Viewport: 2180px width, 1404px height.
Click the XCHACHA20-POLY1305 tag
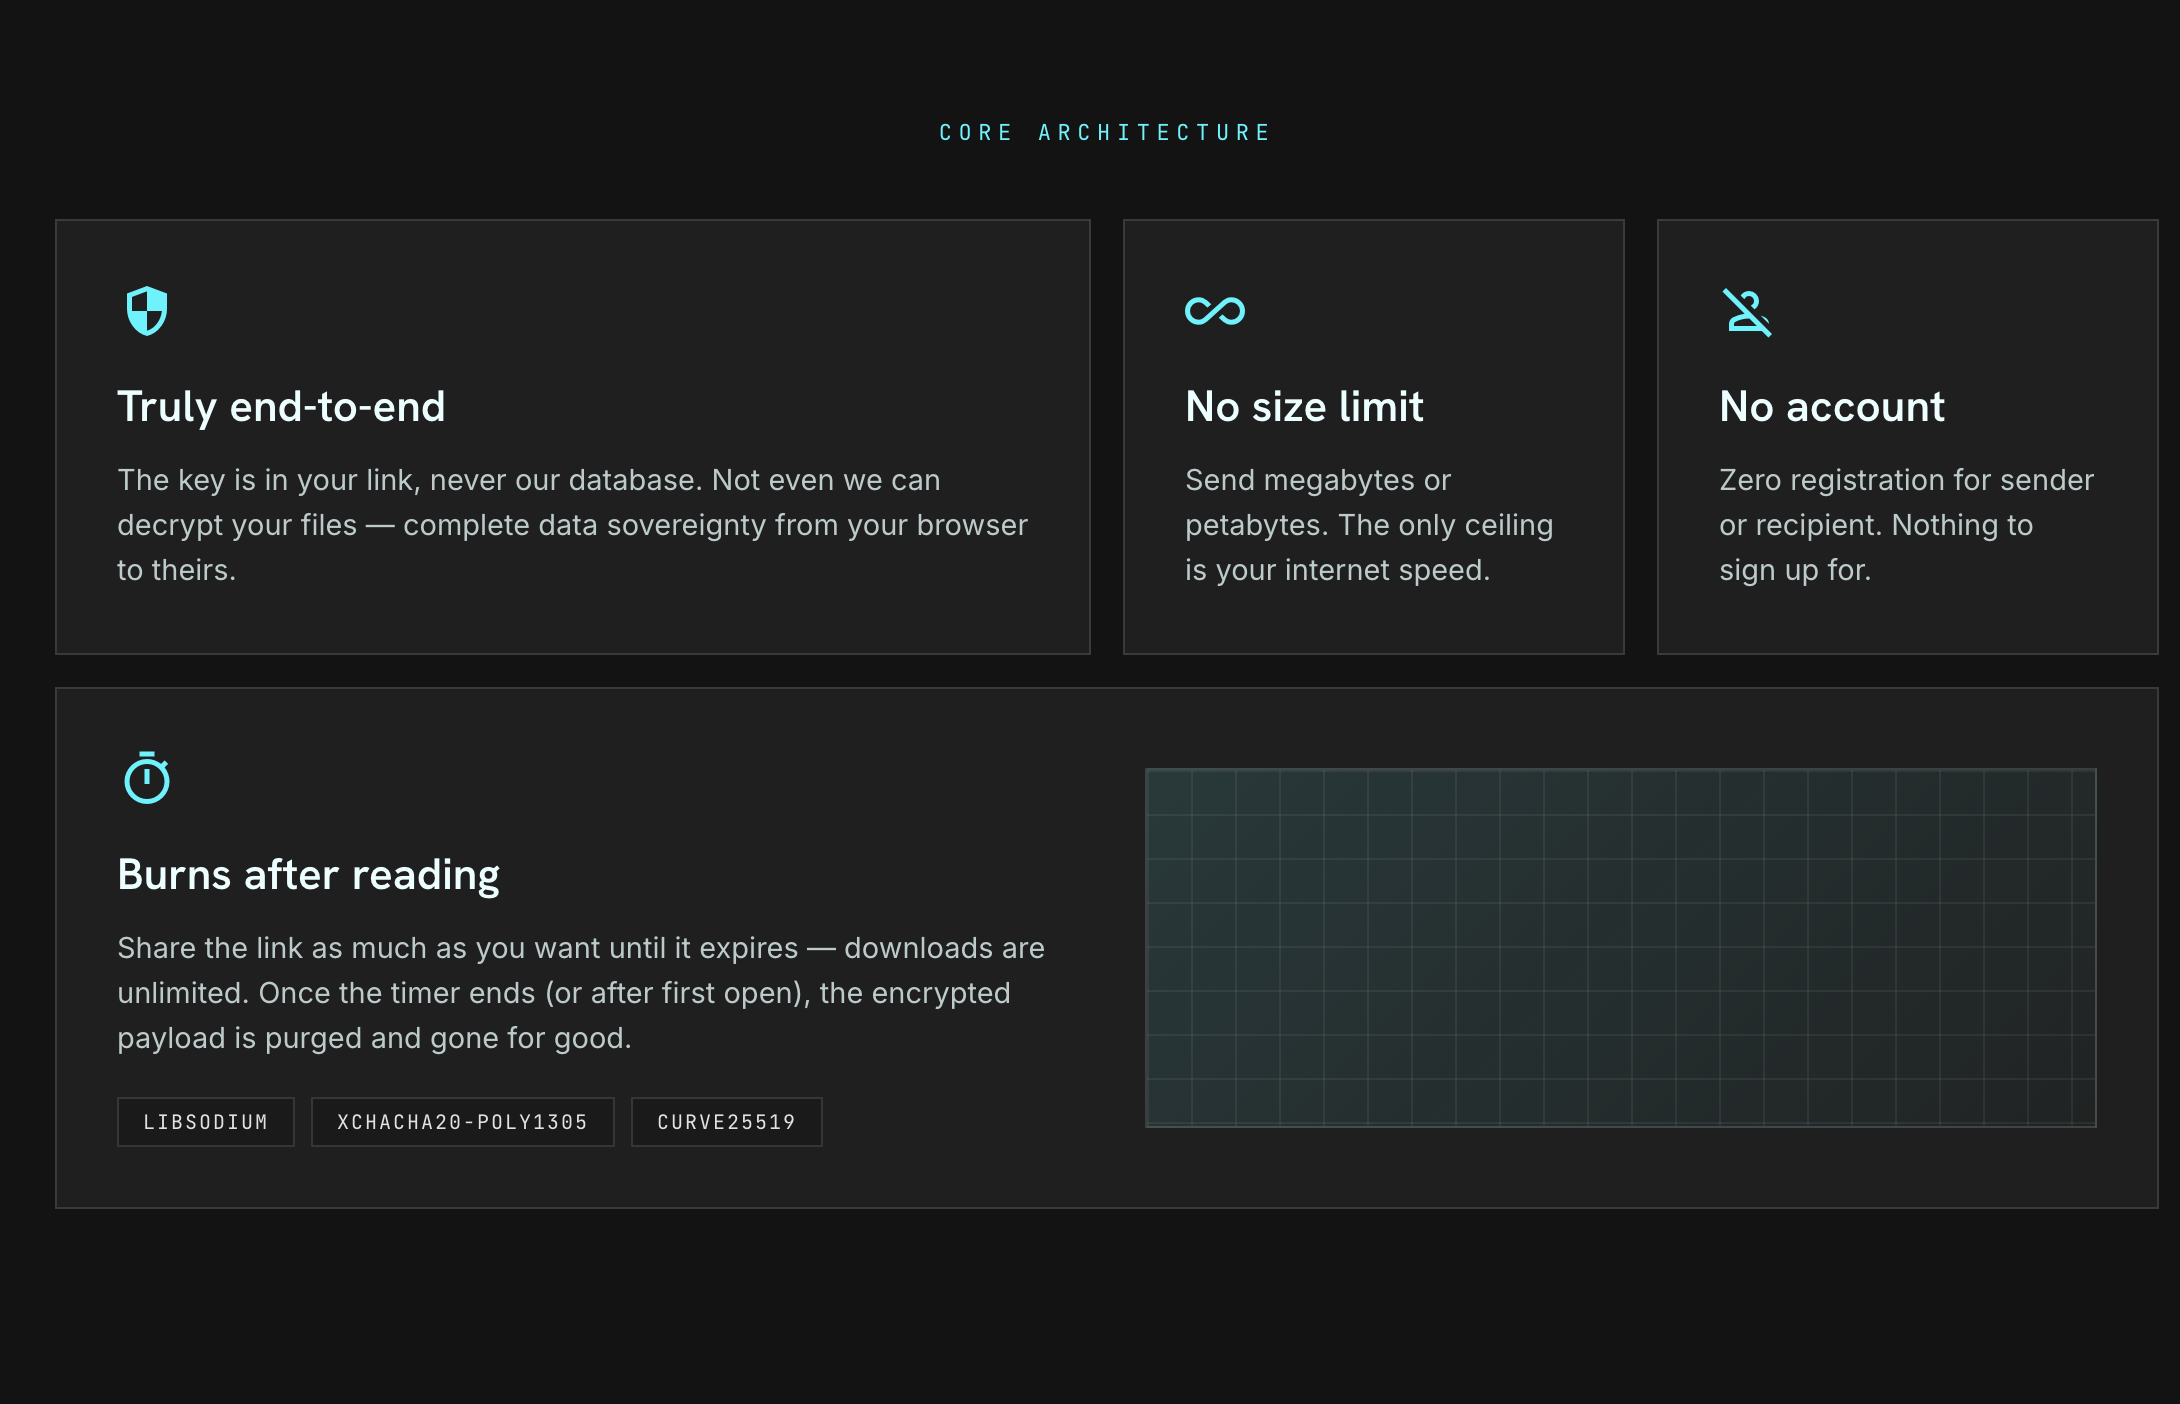pyautogui.click(x=463, y=1122)
